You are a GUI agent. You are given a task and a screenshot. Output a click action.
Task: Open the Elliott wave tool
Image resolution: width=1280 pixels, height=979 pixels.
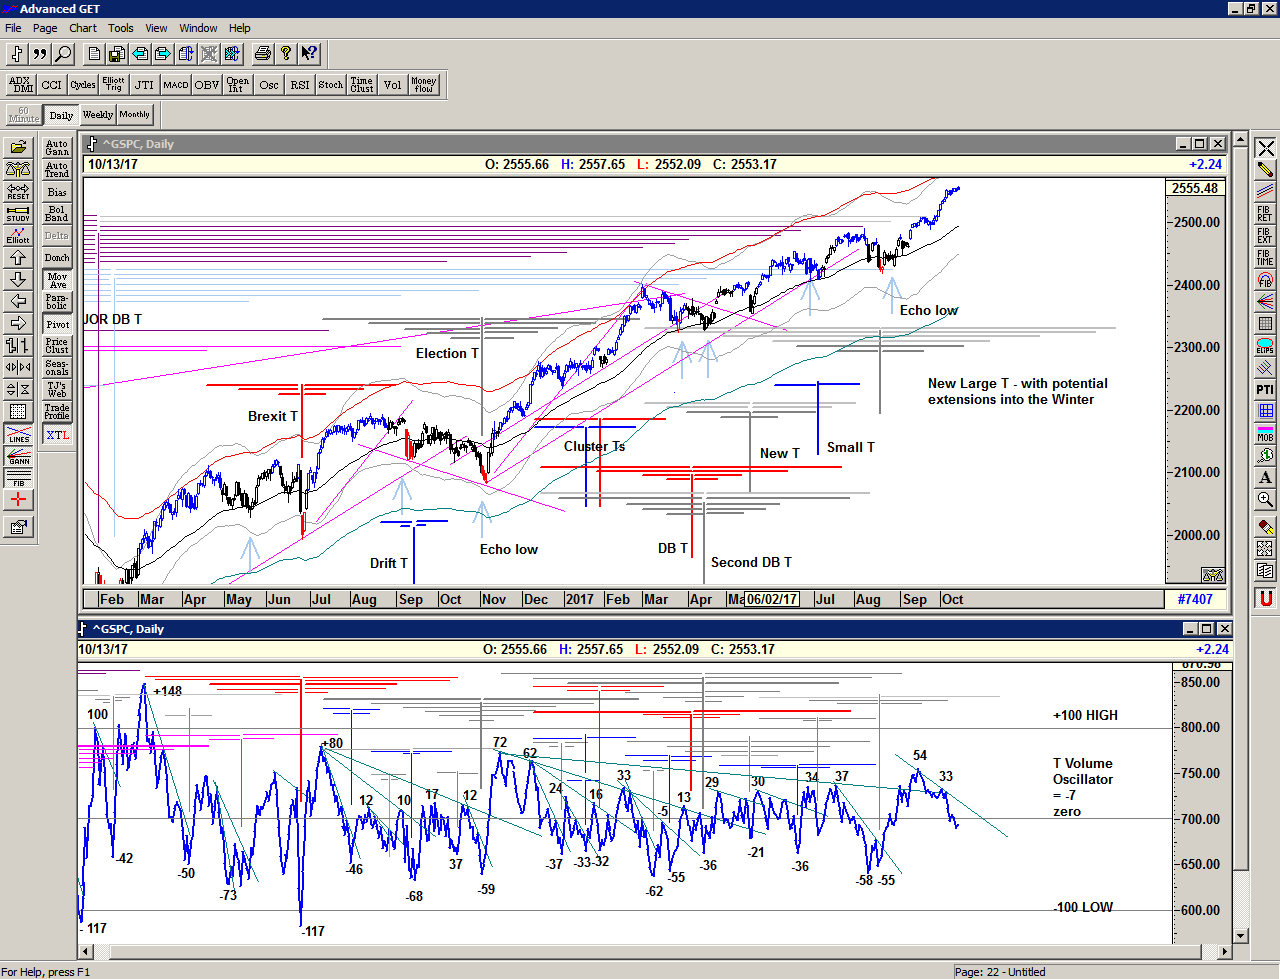tap(18, 235)
